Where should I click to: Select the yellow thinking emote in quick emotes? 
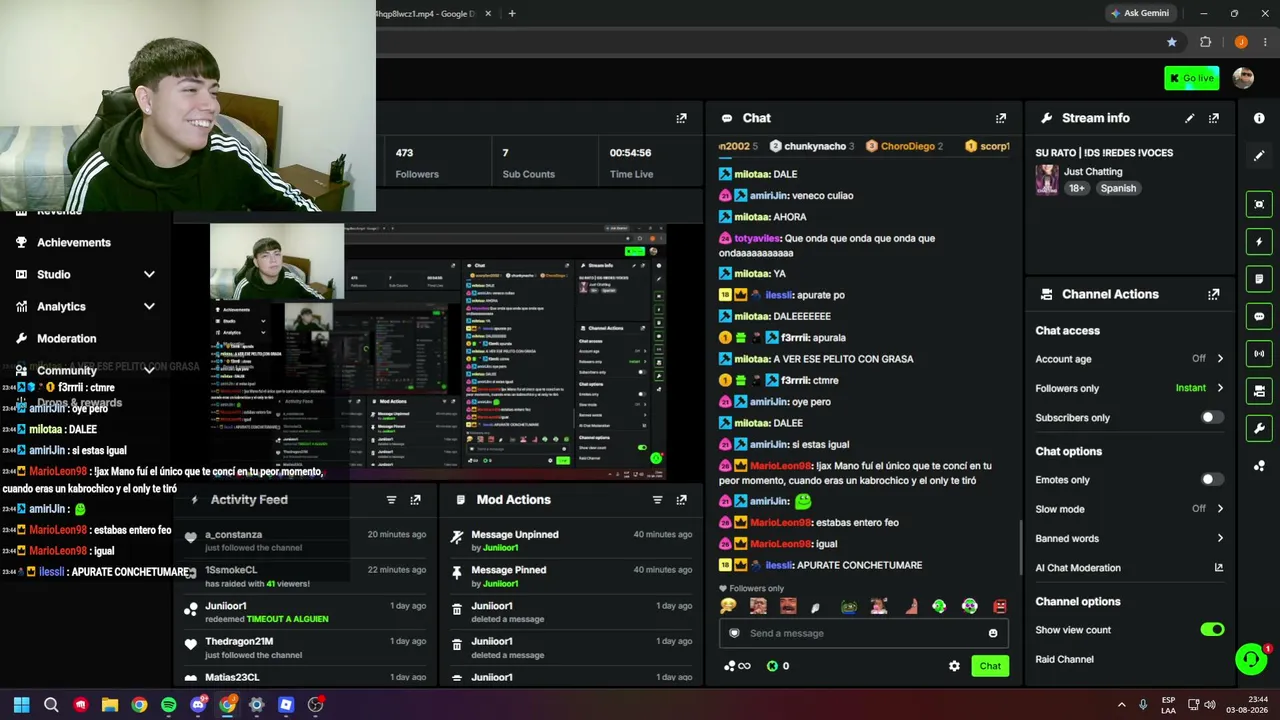click(x=728, y=606)
